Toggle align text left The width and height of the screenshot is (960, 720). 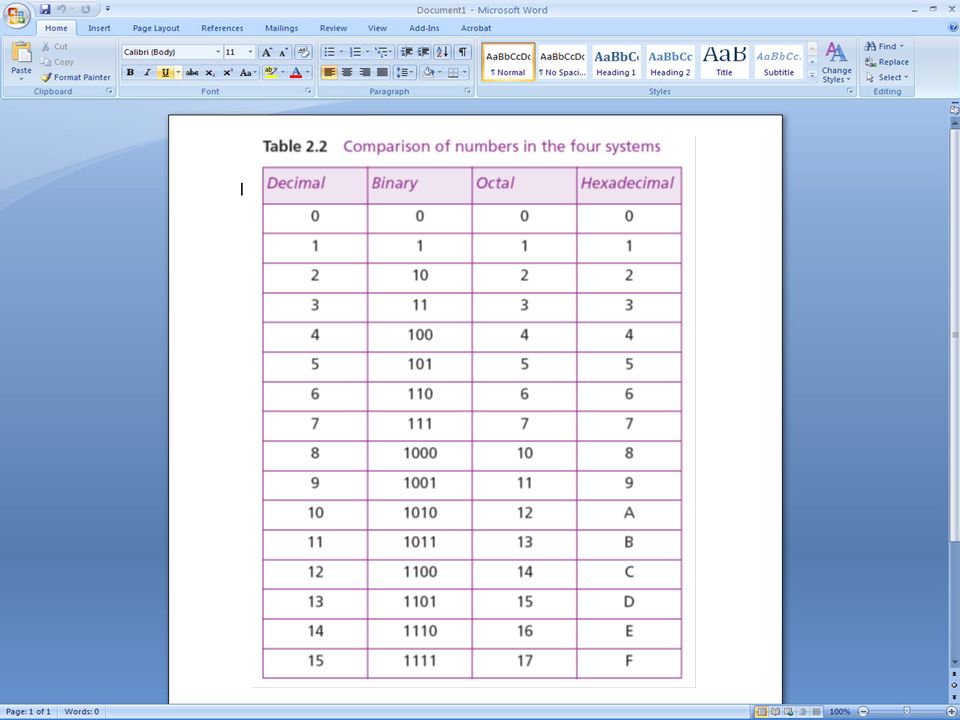coord(329,72)
